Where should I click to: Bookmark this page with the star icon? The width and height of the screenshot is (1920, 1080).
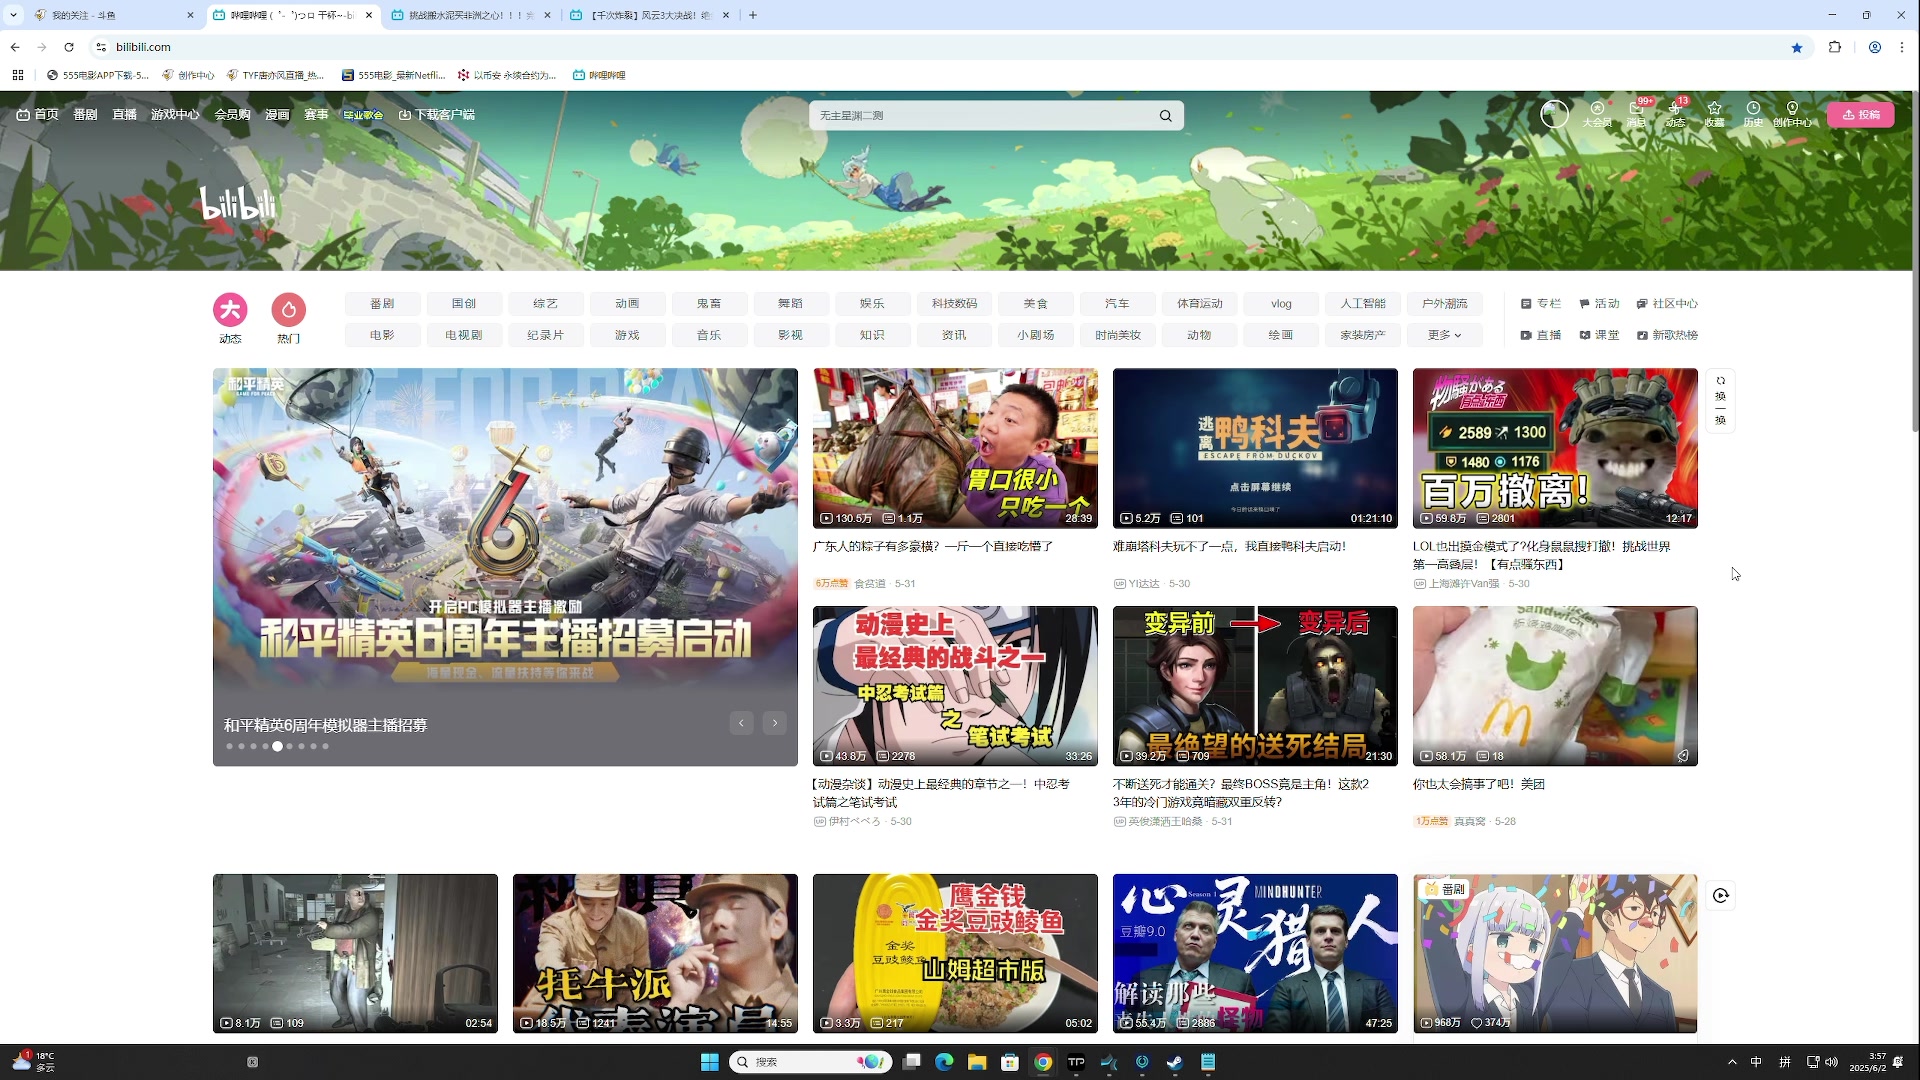[x=1797, y=47]
